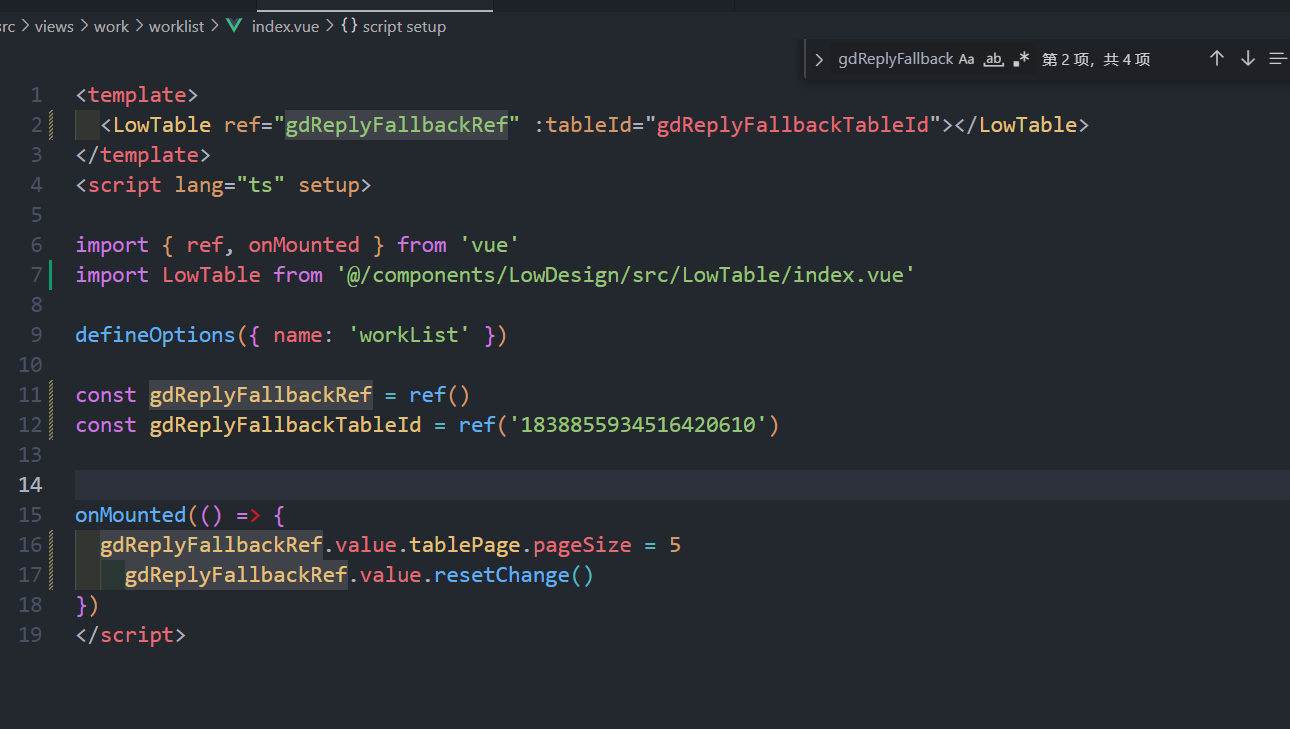Click 'gdReplyFallbackRef' on line 17
This screenshot has width=1290, height=729.
[236, 575]
